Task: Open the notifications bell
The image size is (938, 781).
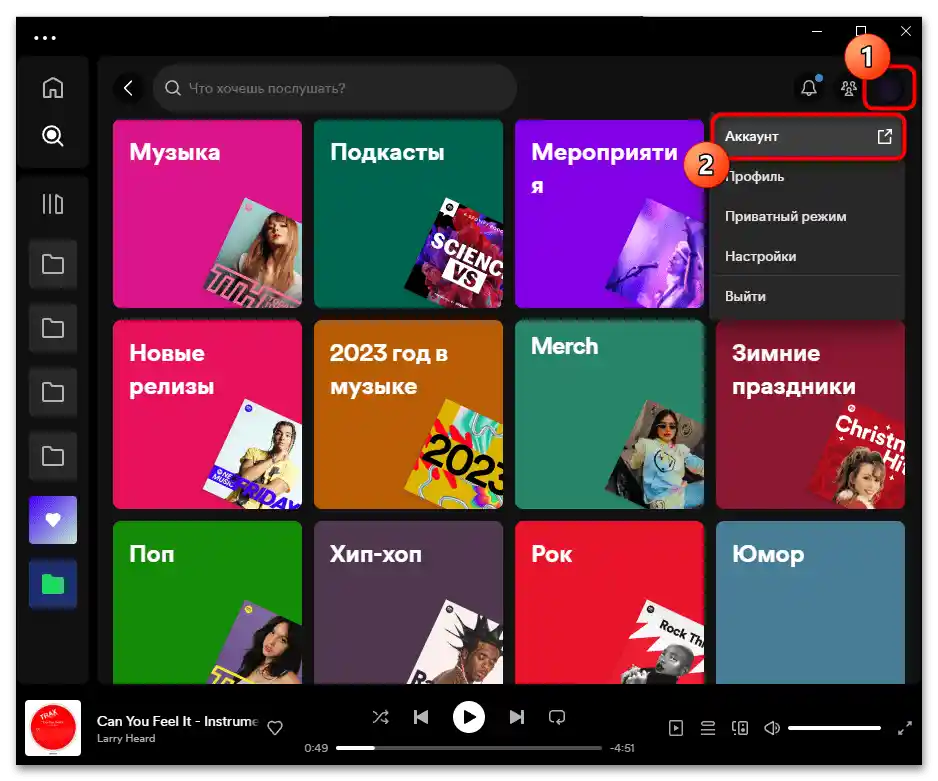Action: tap(809, 88)
